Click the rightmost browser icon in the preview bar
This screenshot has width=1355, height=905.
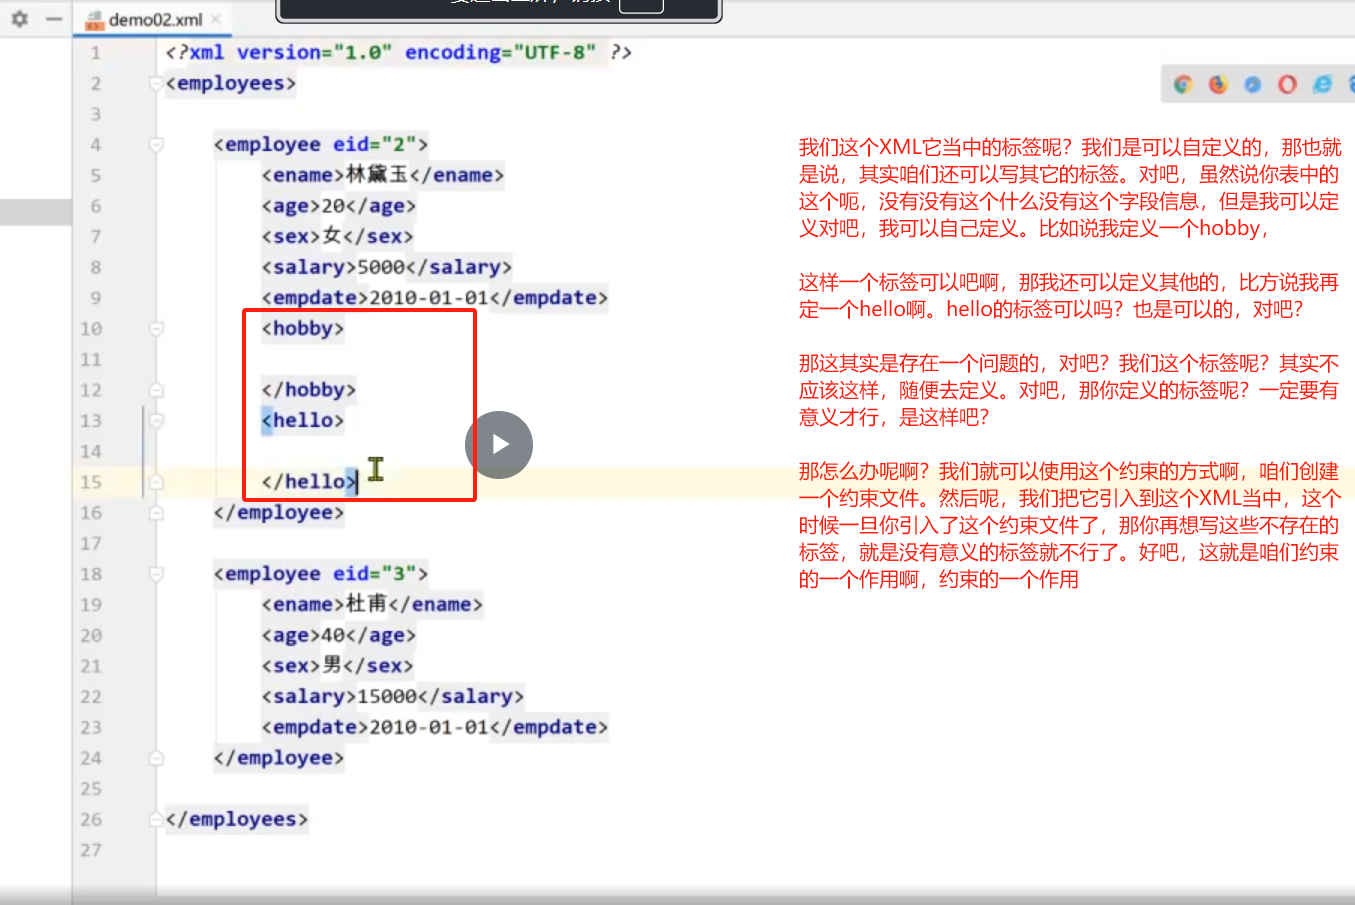tap(1350, 84)
